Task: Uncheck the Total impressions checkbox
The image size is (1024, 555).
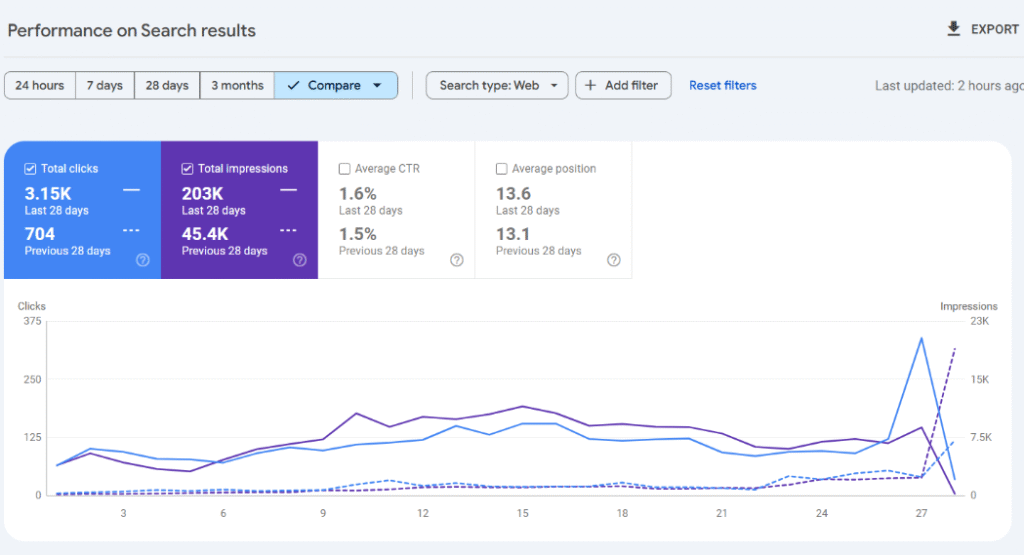Action: click(187, 169)
